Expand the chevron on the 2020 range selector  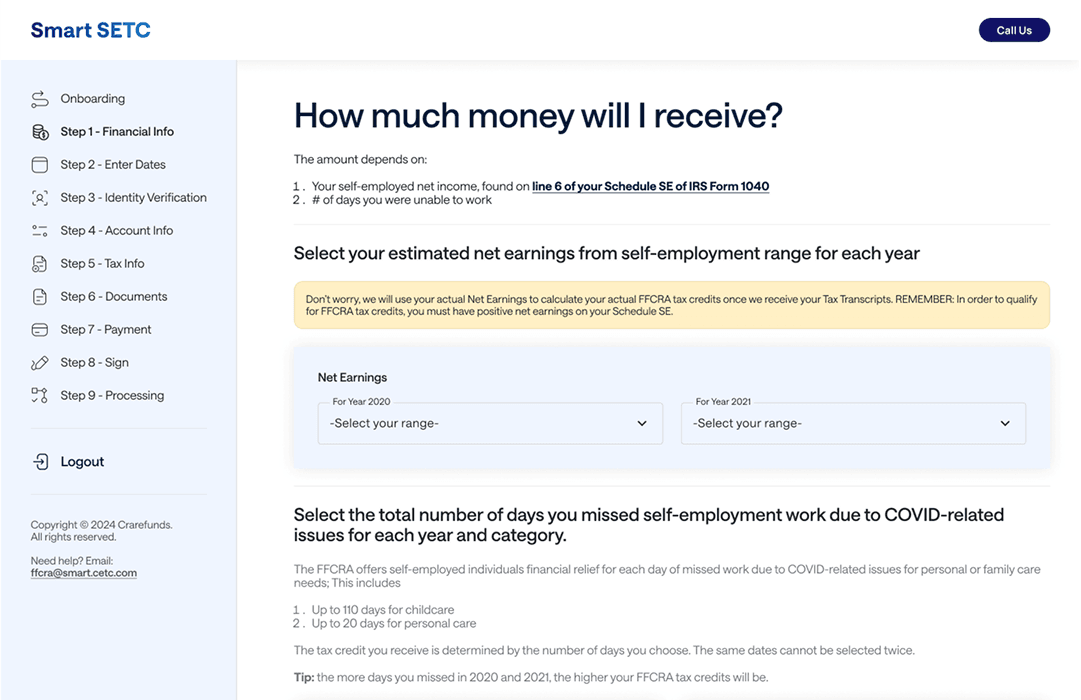pos(641,423)
